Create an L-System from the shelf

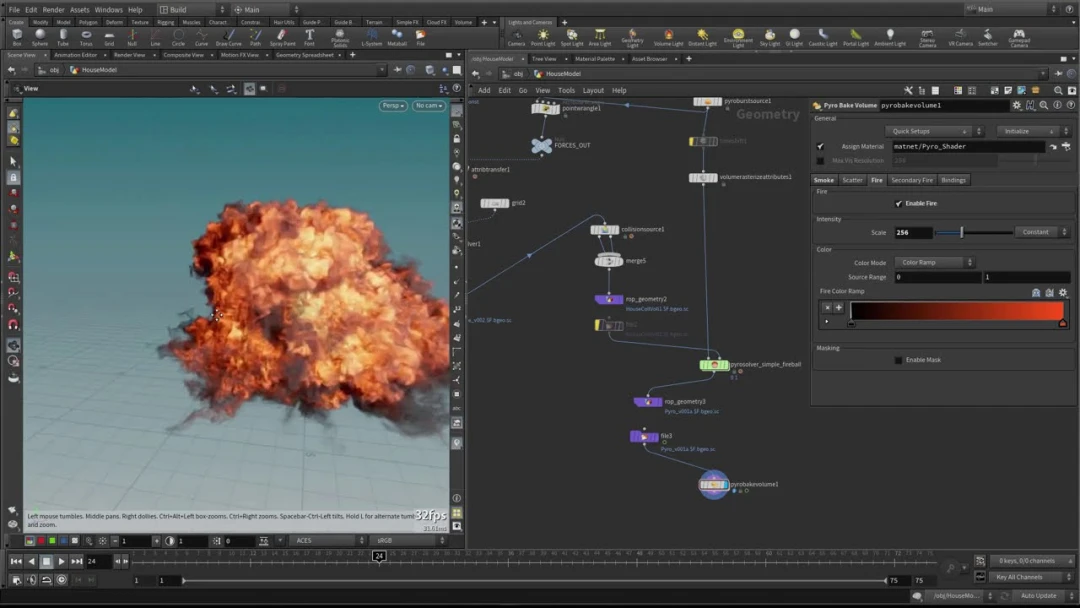click(x=371, y=36)
